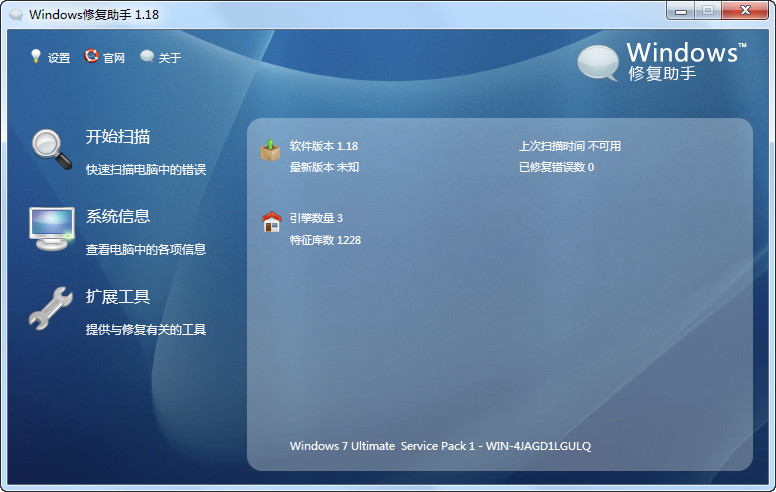The image size is (776, 492).
Task: Click the magnifying glass scan icon
Action: (x=52, y=149)
